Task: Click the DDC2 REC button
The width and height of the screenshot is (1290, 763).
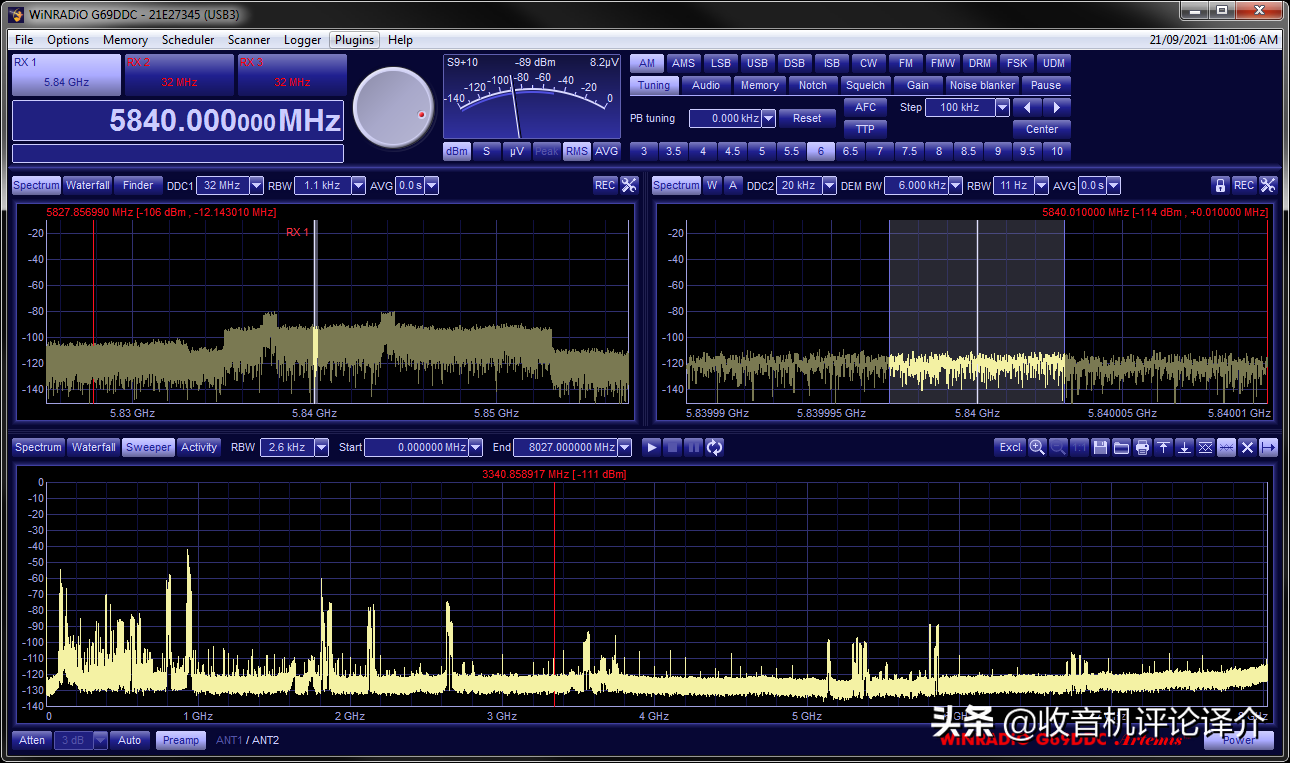Action: click(x=1244, y=185)
